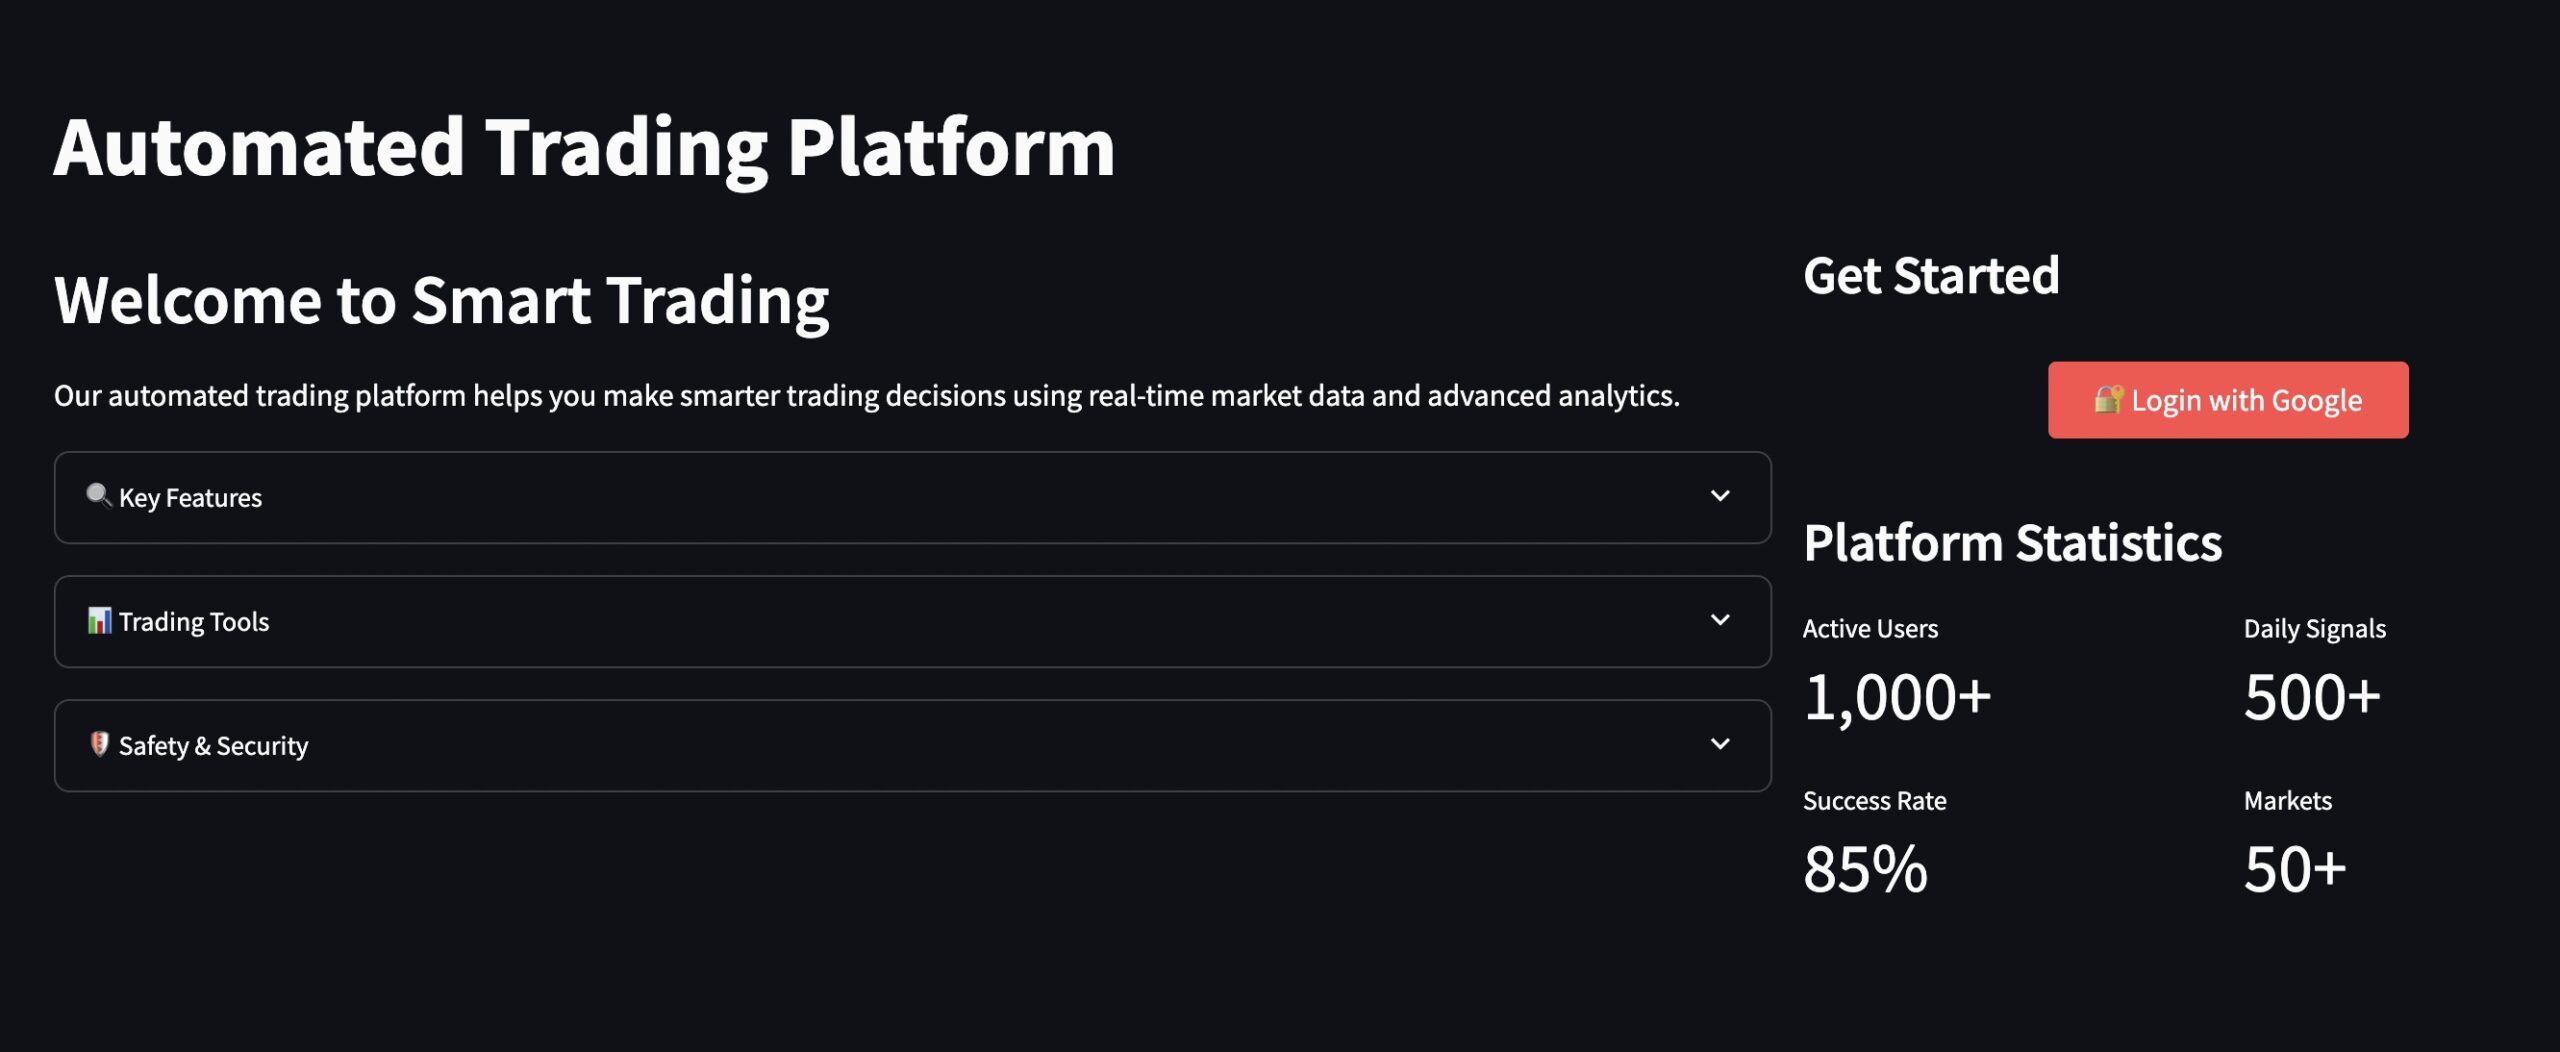Image resolution: width=2560 pixels, height=1052 pixels.
Task: Click the Platform Statistics heading
Action: (x=2012, y=543)
